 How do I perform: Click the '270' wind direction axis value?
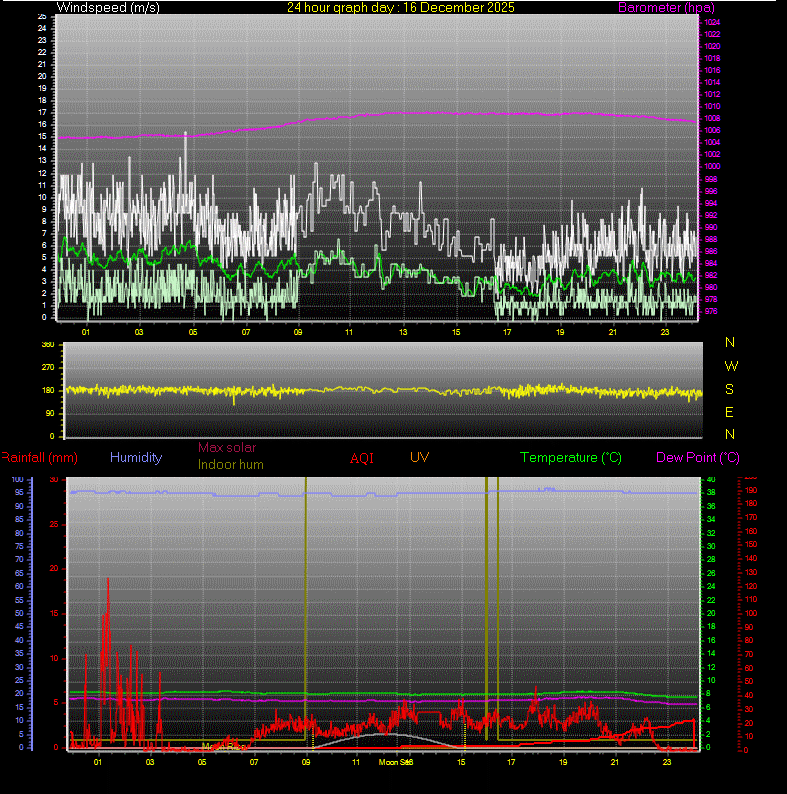tap(48, 367)
